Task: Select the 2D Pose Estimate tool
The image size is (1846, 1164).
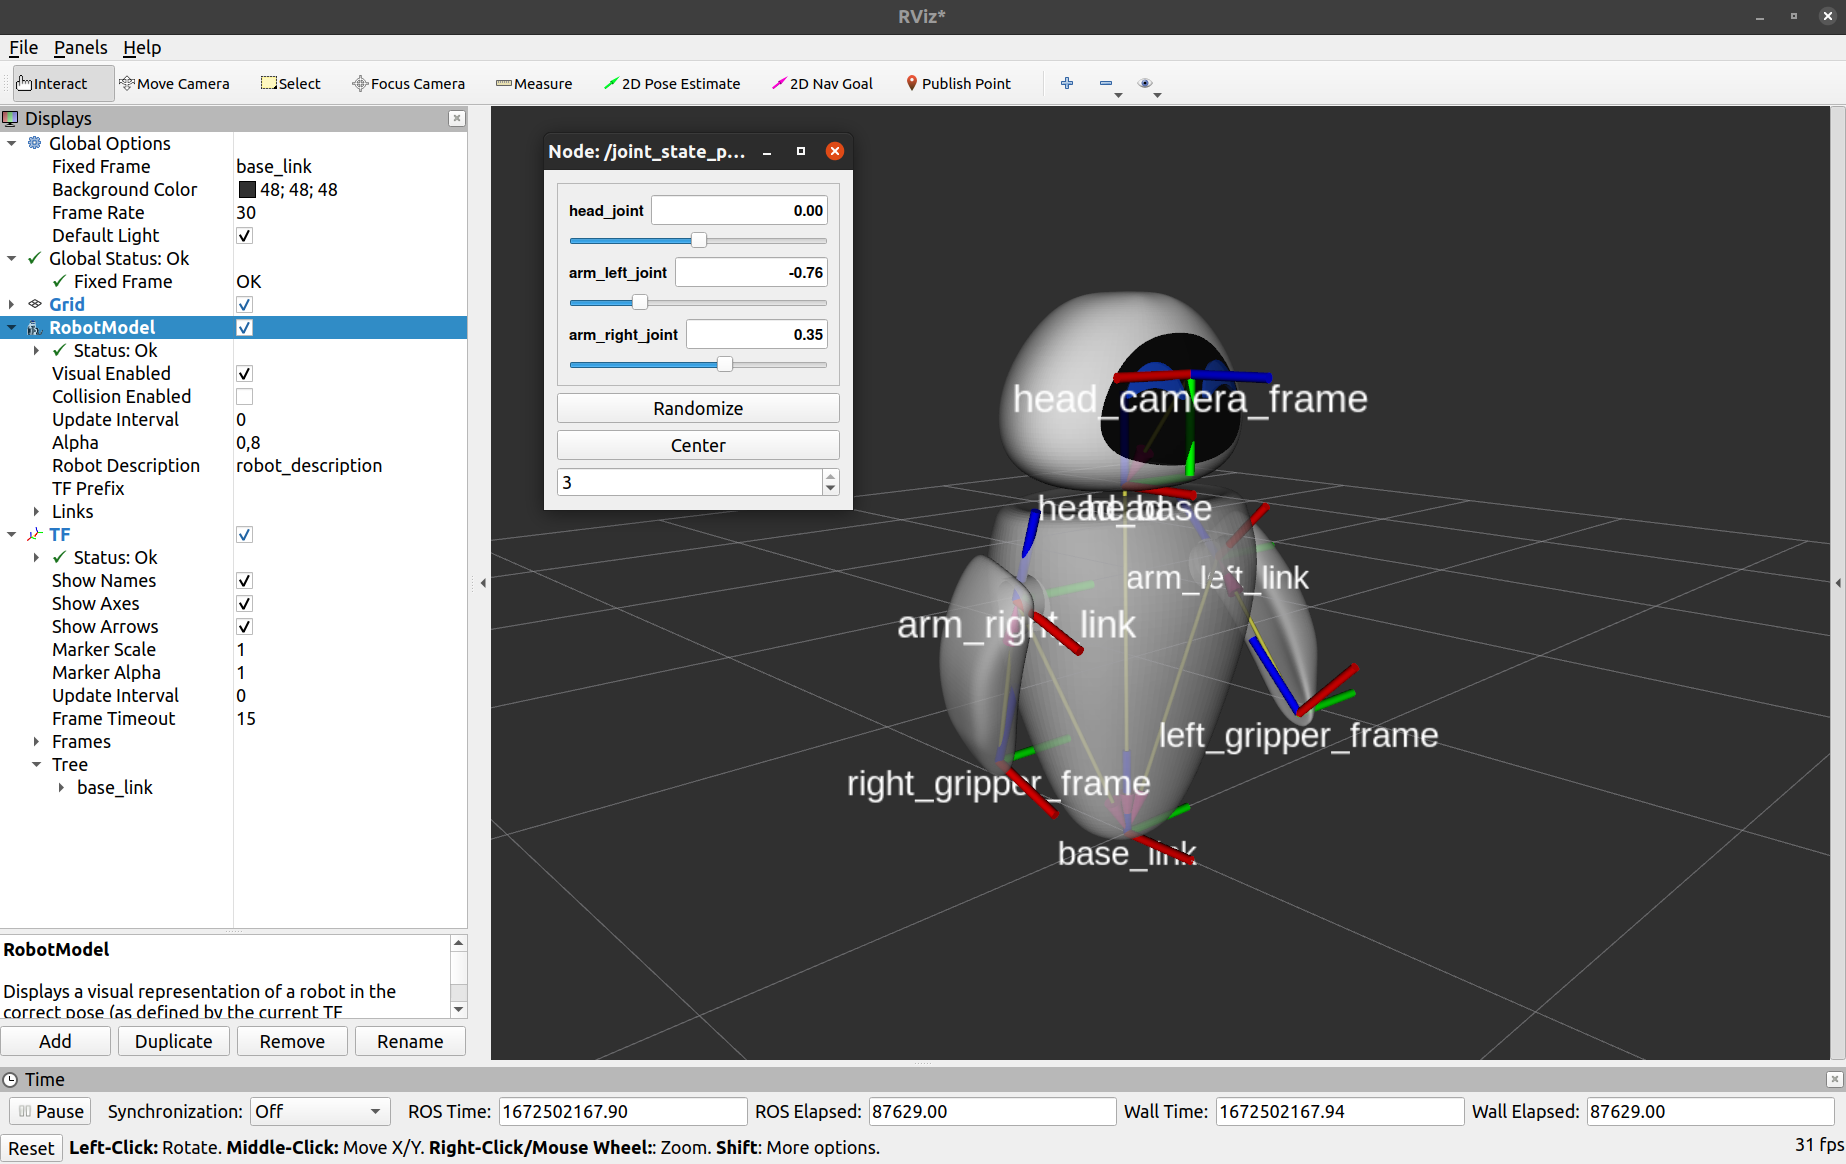Action: point(672,84)
